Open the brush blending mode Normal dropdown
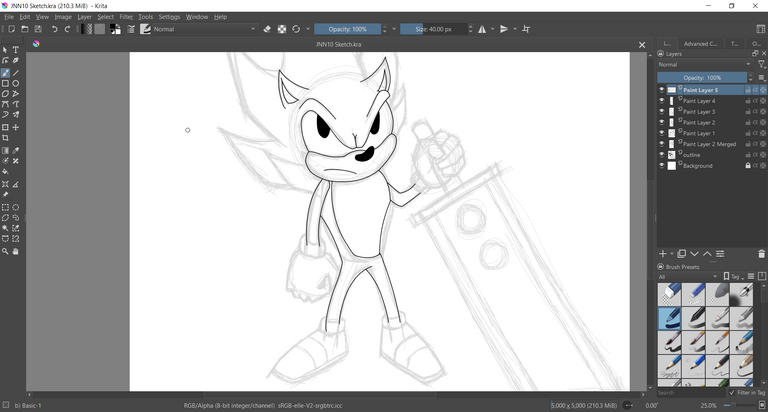 pos(205,29)
